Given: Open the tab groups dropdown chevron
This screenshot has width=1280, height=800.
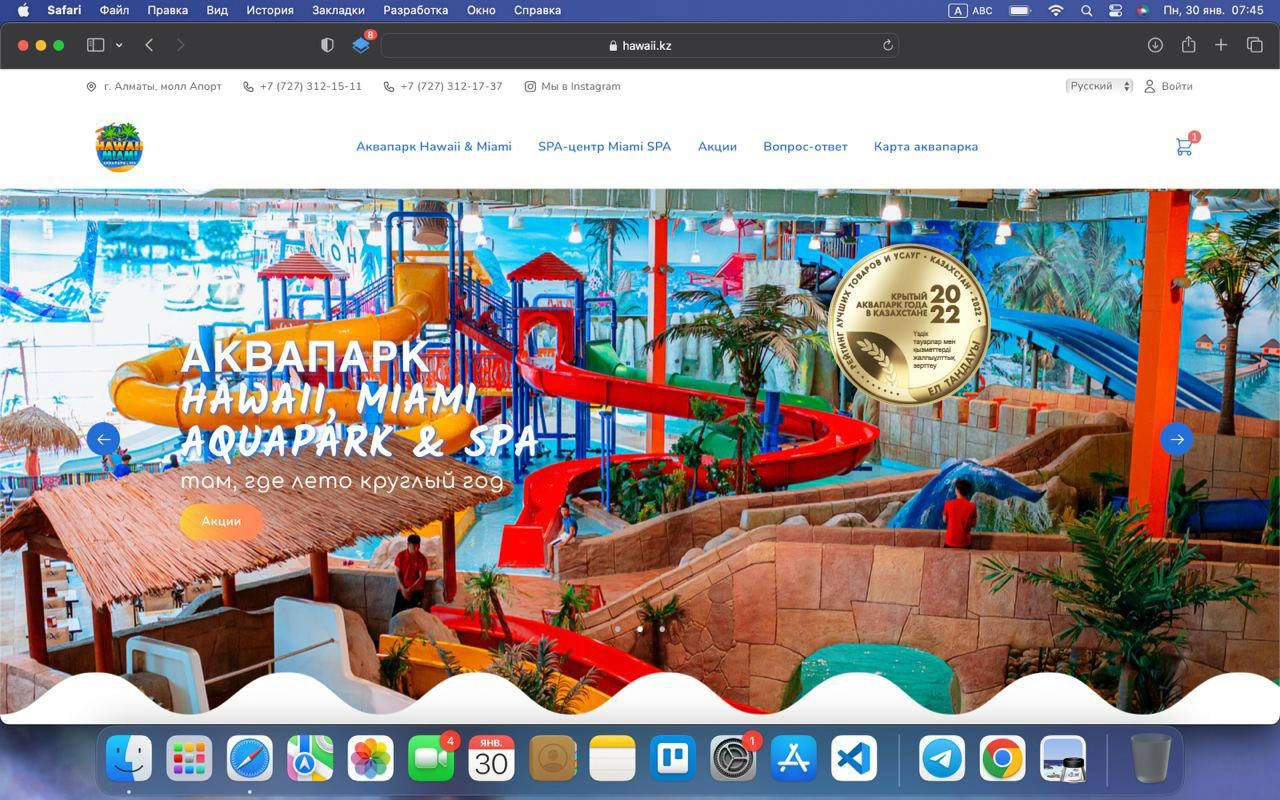Looking at the screenshot, I should coord(119,45).
